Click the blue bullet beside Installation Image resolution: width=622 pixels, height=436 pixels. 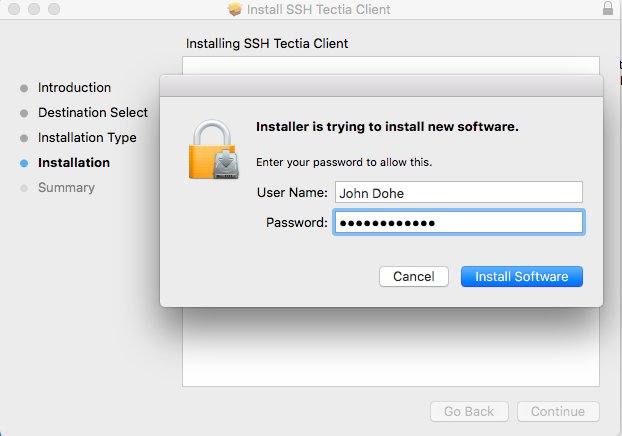click(x=24, y=163)
